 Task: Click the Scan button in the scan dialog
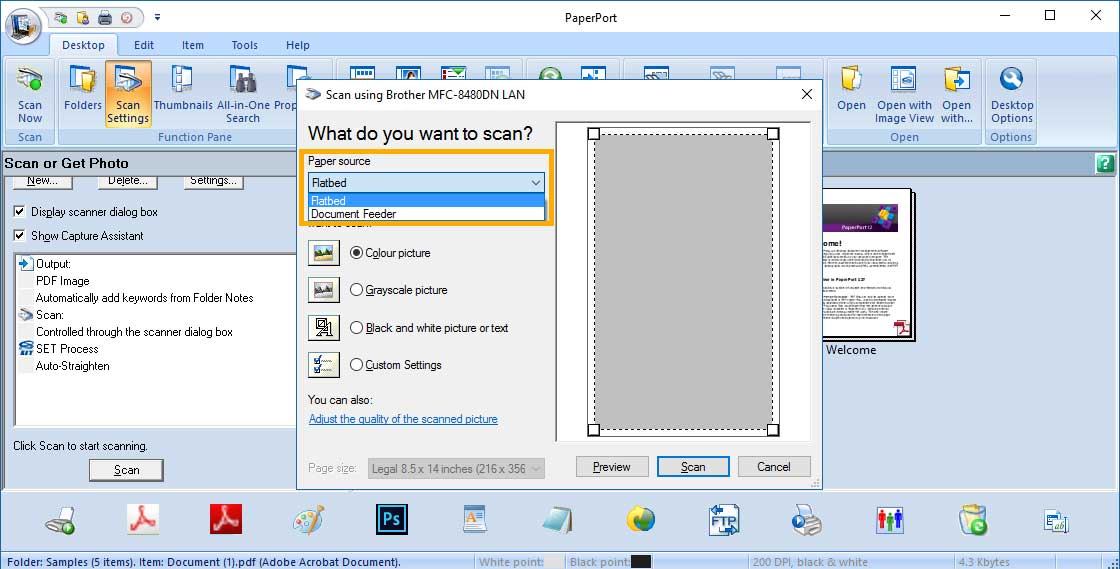[693, 467]
